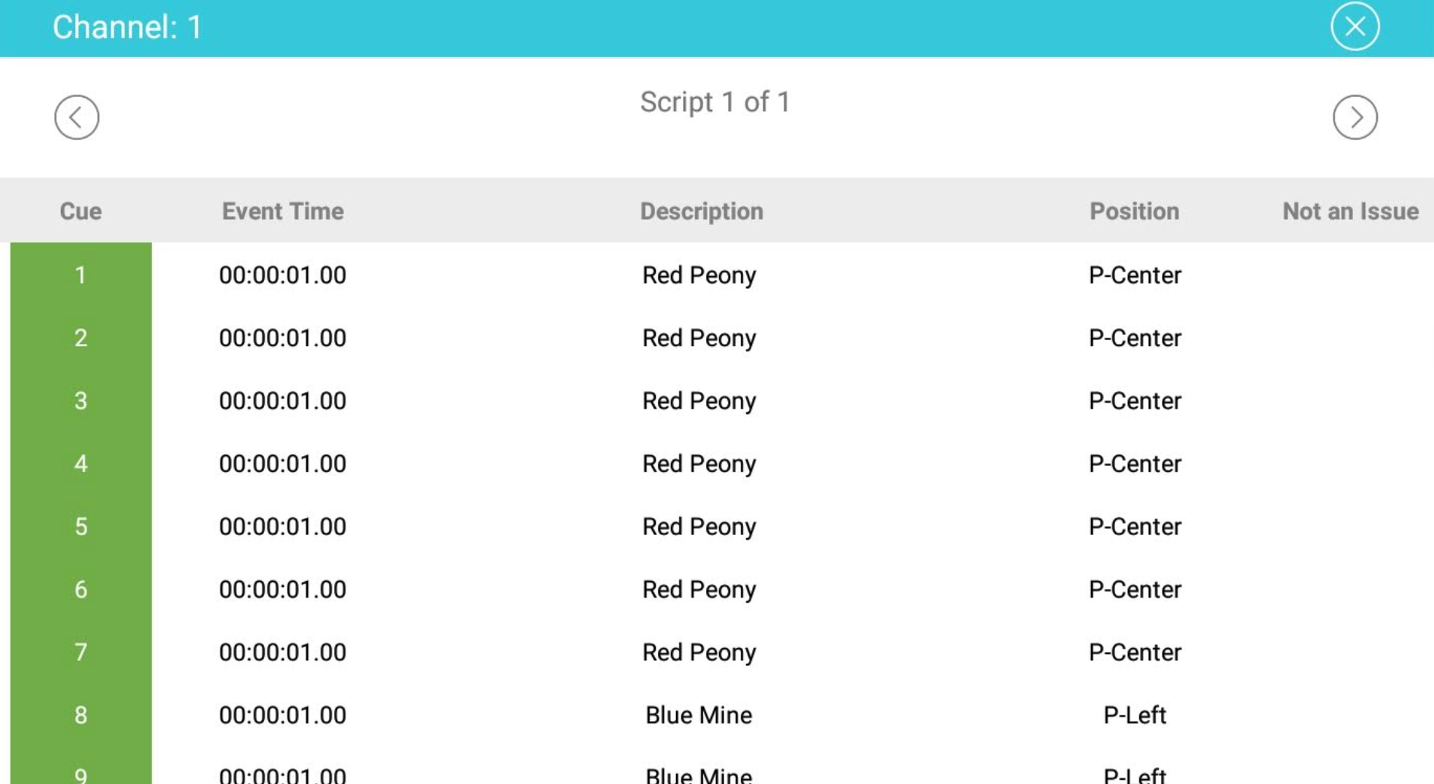Select green cue number 2
This screenshot has height=784, width=1434.
pos(81,338)
